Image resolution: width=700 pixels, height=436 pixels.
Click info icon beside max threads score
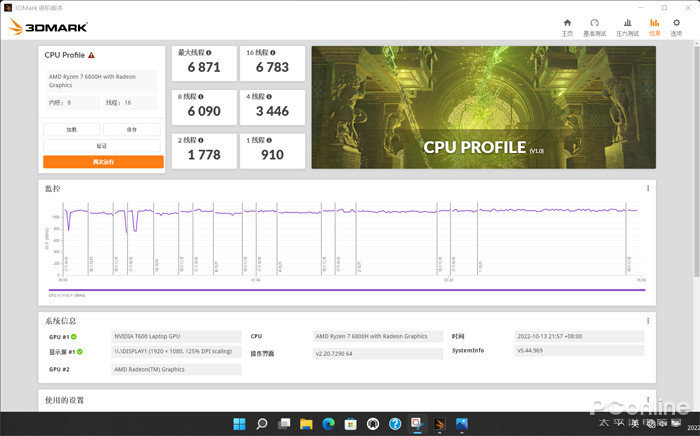point(209,53)
